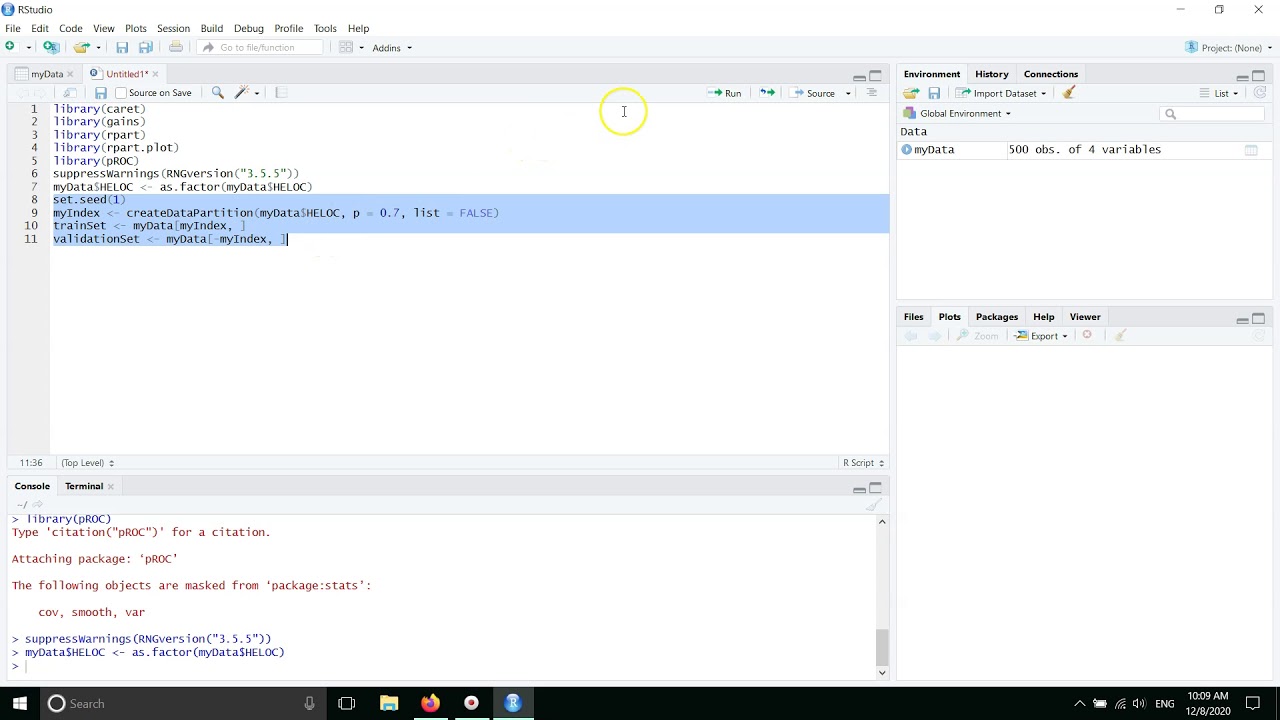Click the show in new window icon in editor
1280x720 pixels.
[x=70, y=93]
